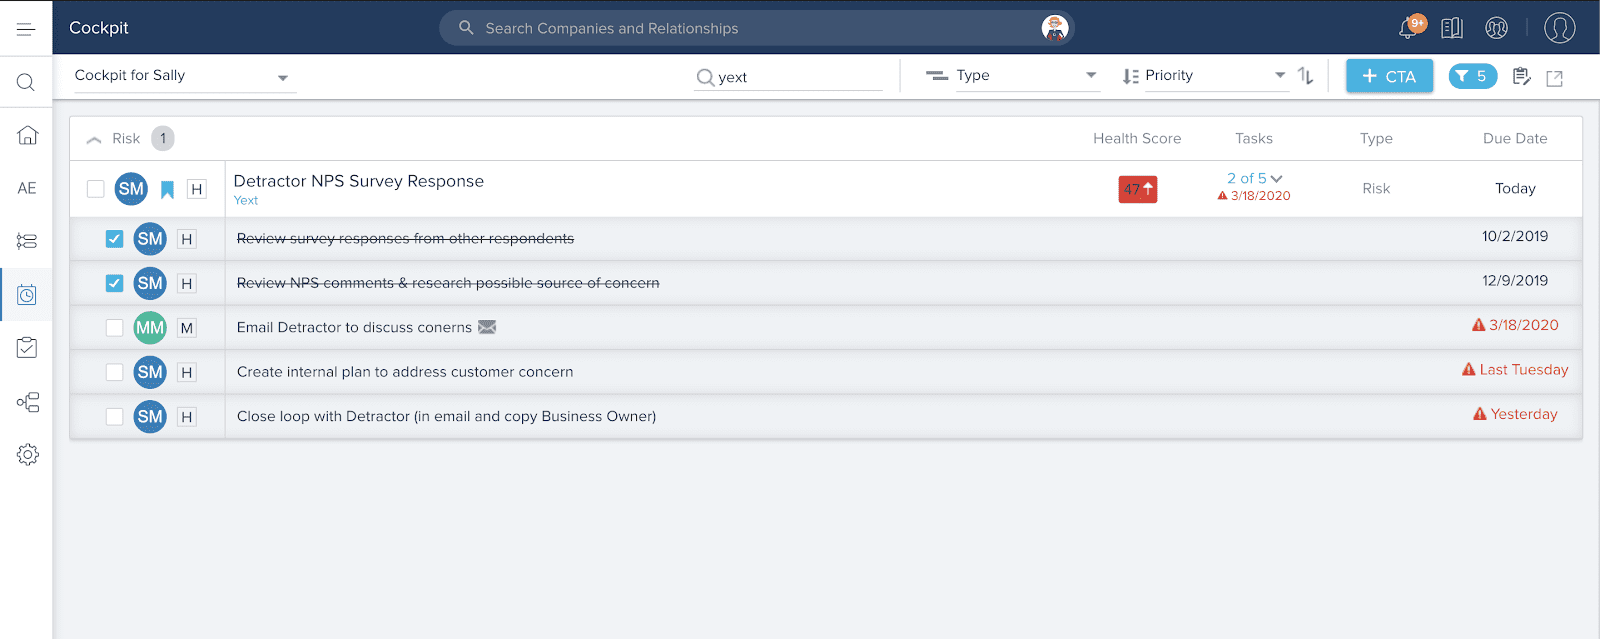Open the Cockpit clock icon in sidebar

[x=27, y=294]
